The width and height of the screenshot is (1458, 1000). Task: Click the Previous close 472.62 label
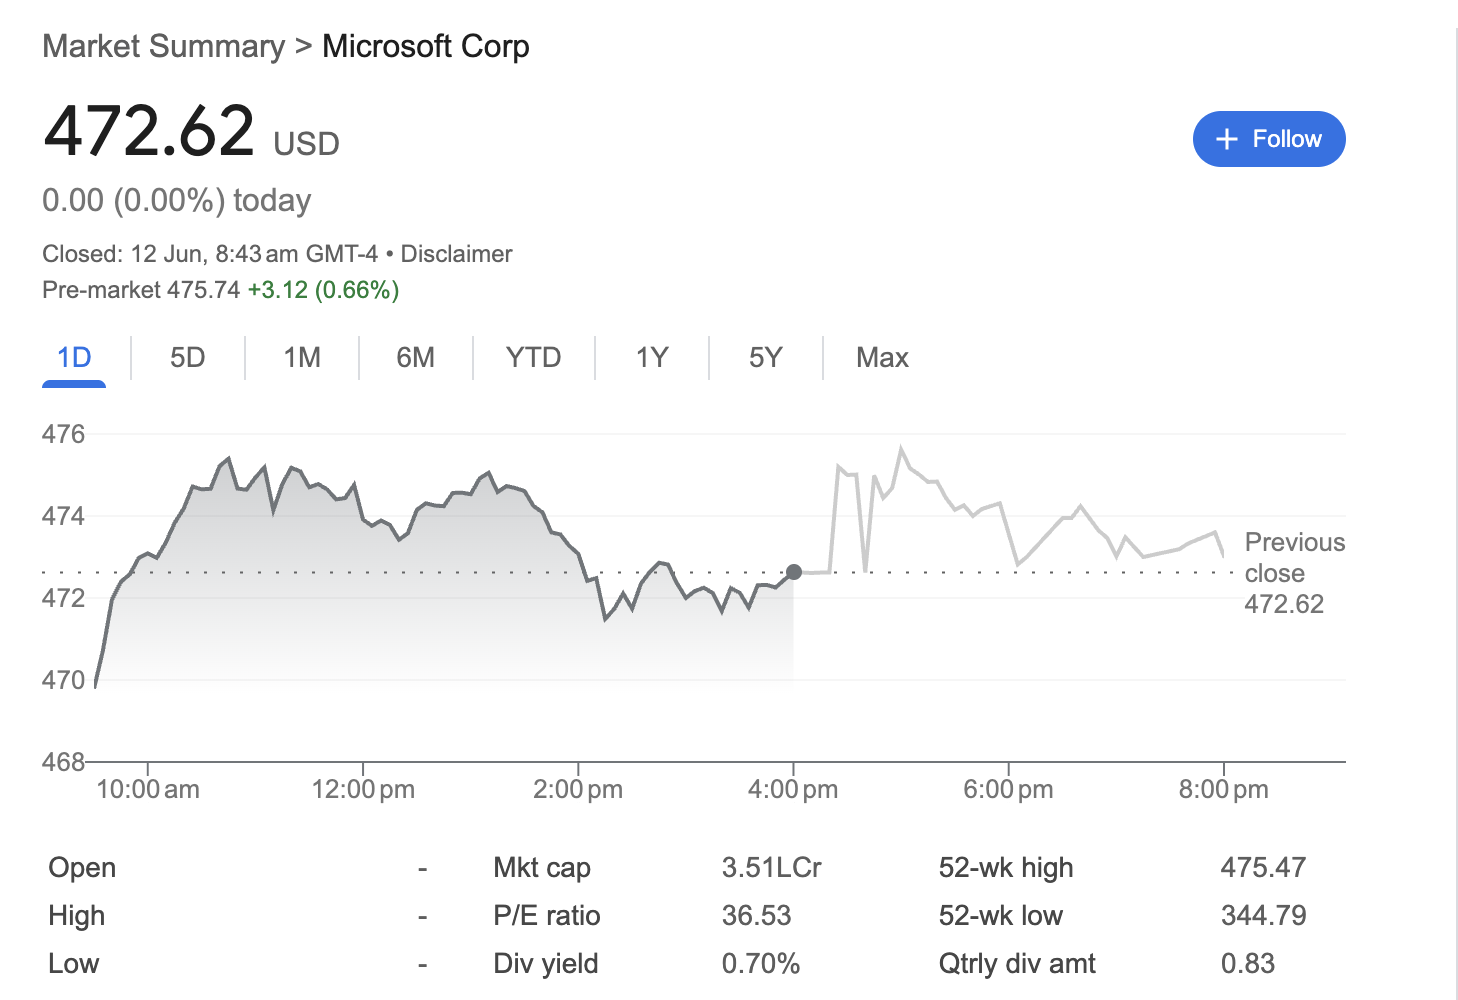click(1295, 573)
